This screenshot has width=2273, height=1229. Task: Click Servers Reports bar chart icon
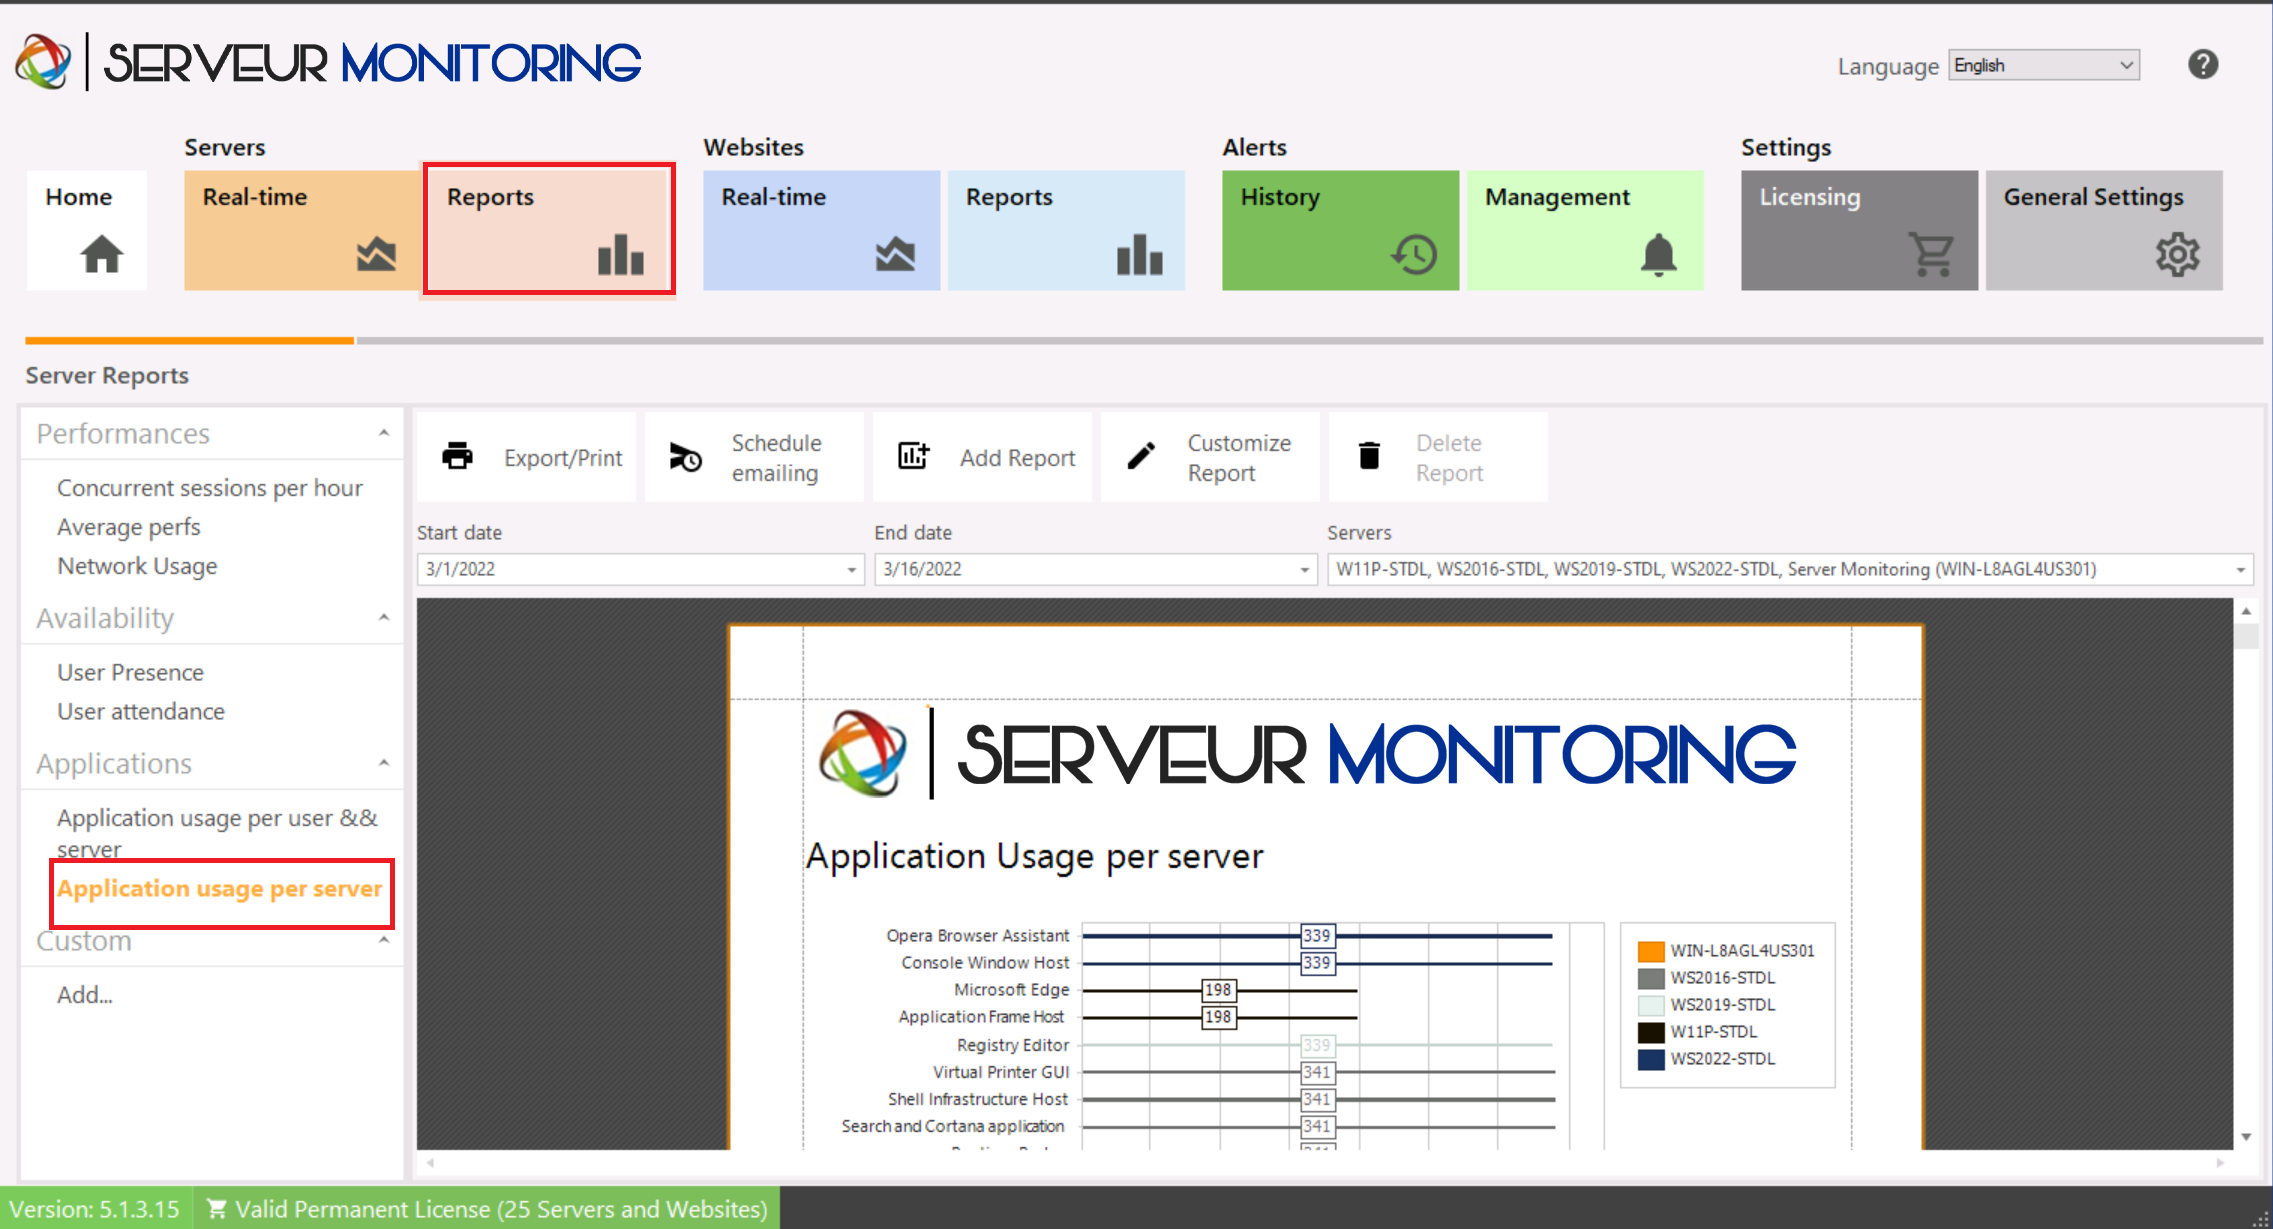coord(620,254)
